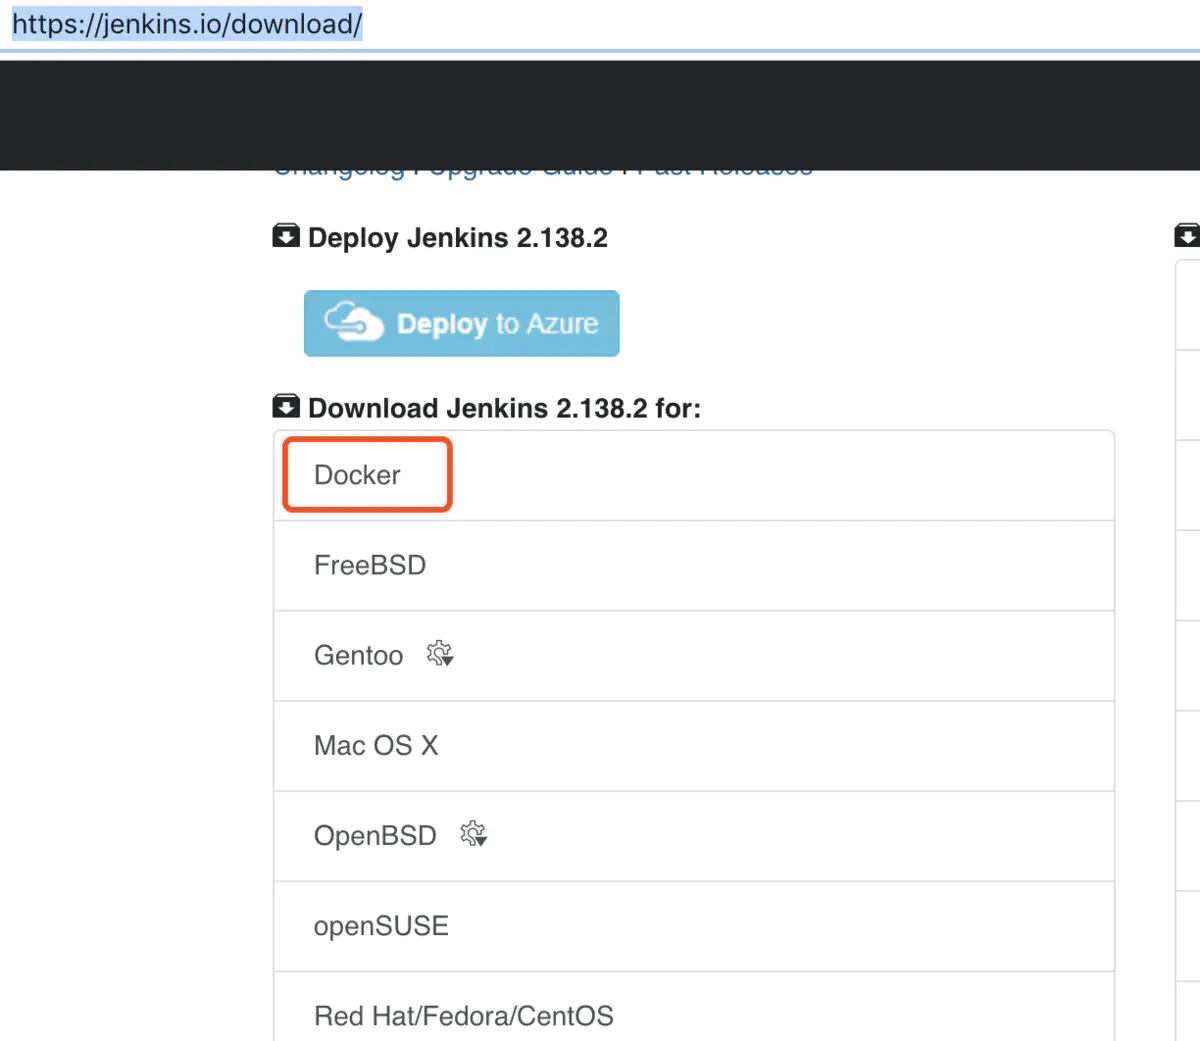Click the gear icon beside OpenBSD
The image size is (1200, 1041).
pos(474,834)
